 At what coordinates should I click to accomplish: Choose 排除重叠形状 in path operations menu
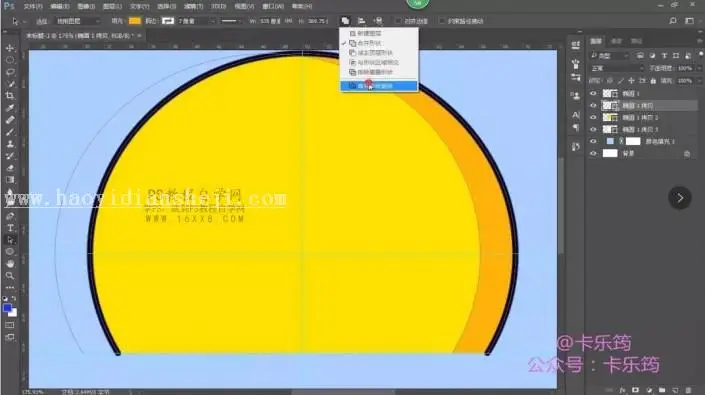click(x=379, y=72)
